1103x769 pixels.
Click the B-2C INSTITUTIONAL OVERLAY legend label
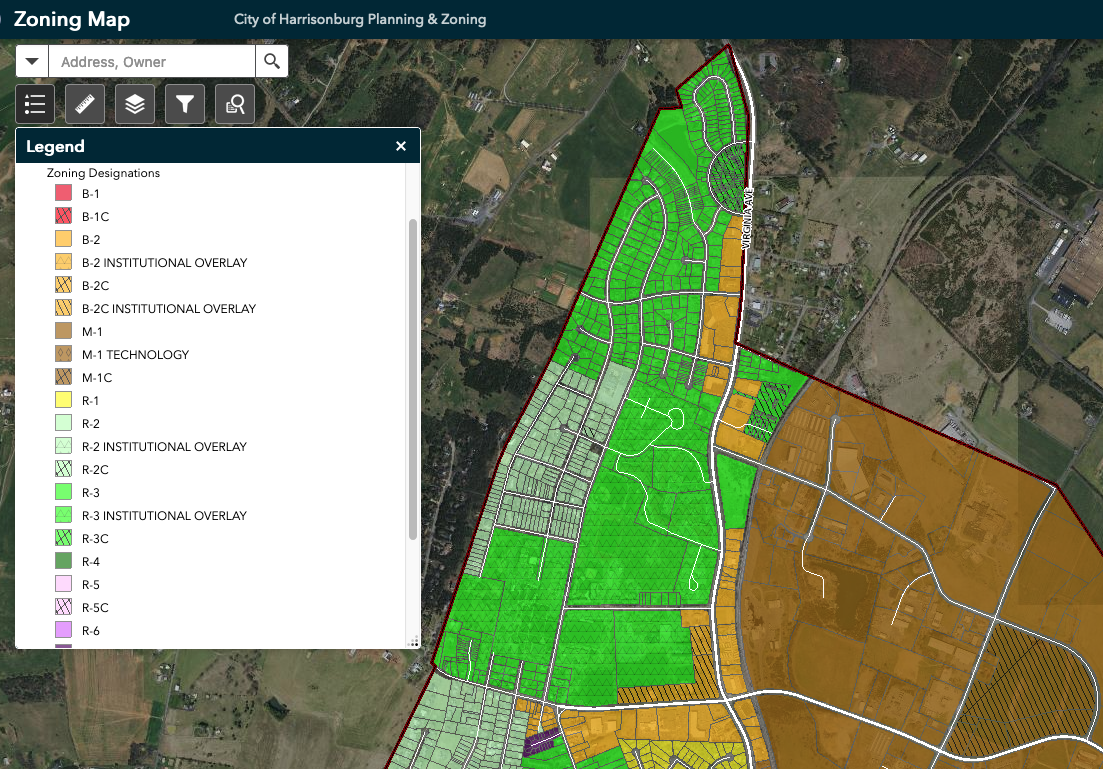[169, 309]
